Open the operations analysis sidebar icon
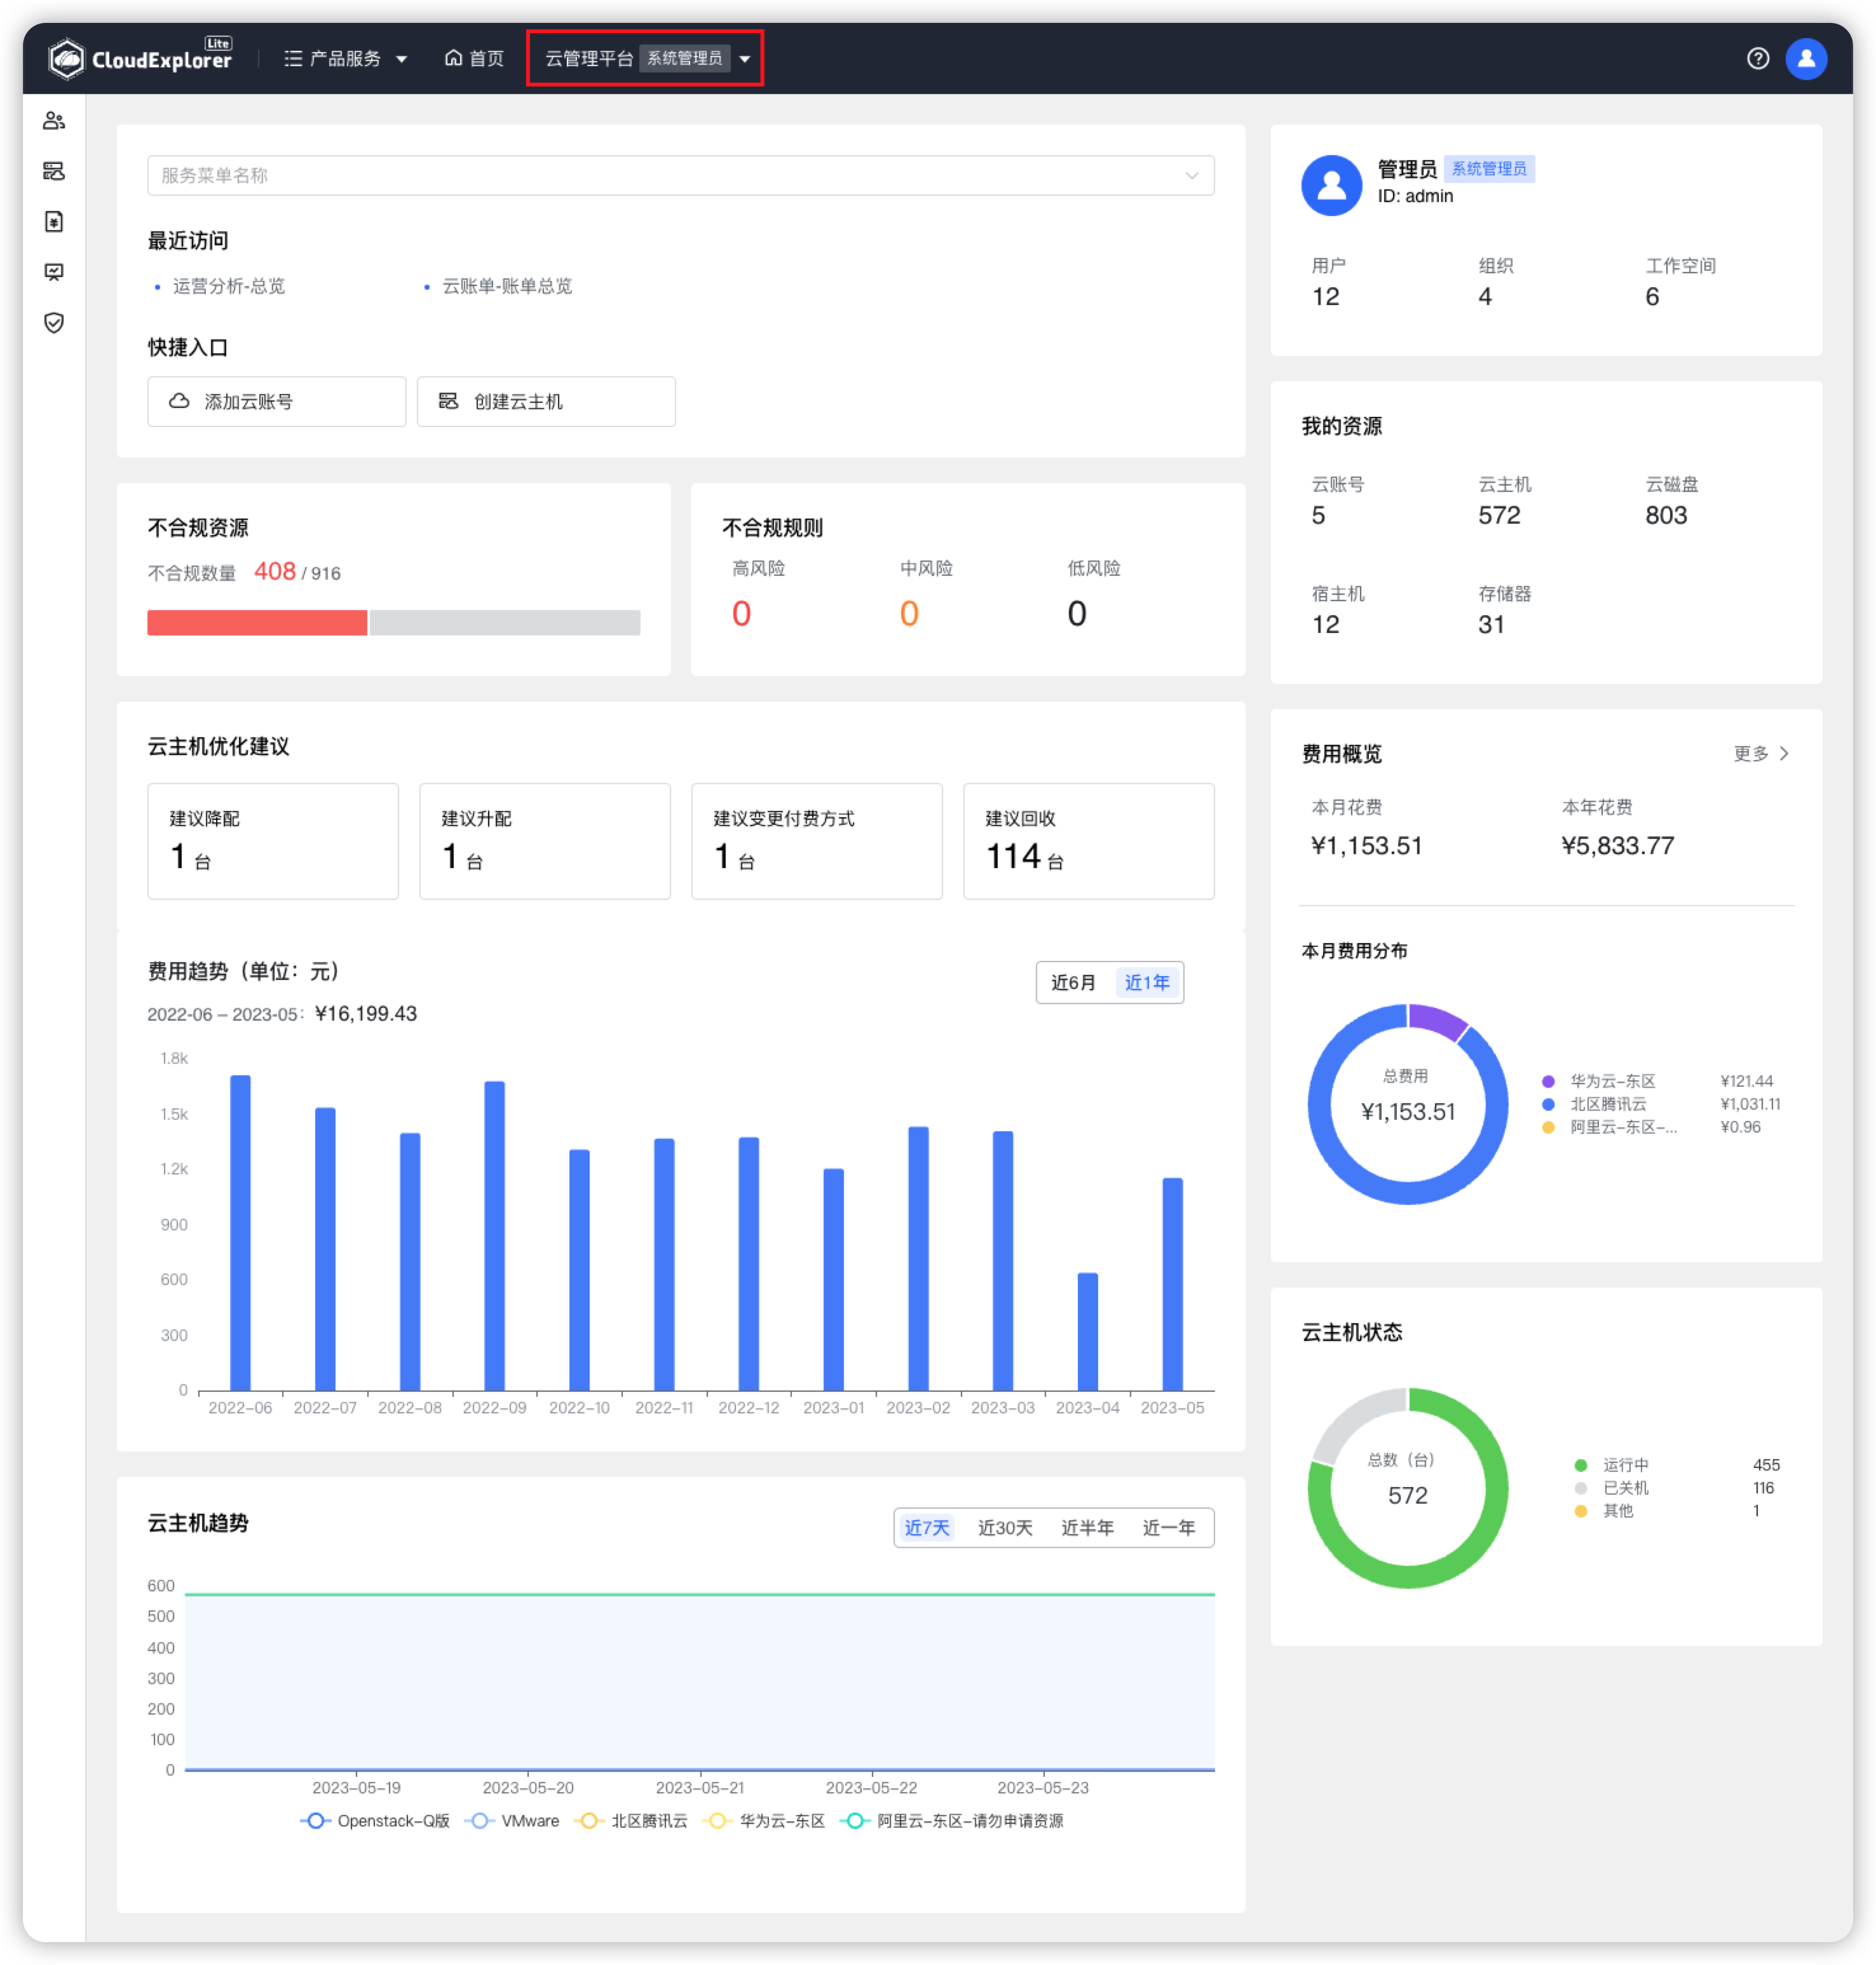 [54, 272]
